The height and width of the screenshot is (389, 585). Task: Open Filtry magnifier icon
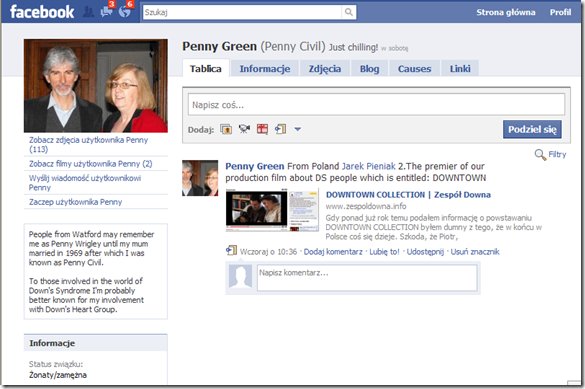coord(540,154)
